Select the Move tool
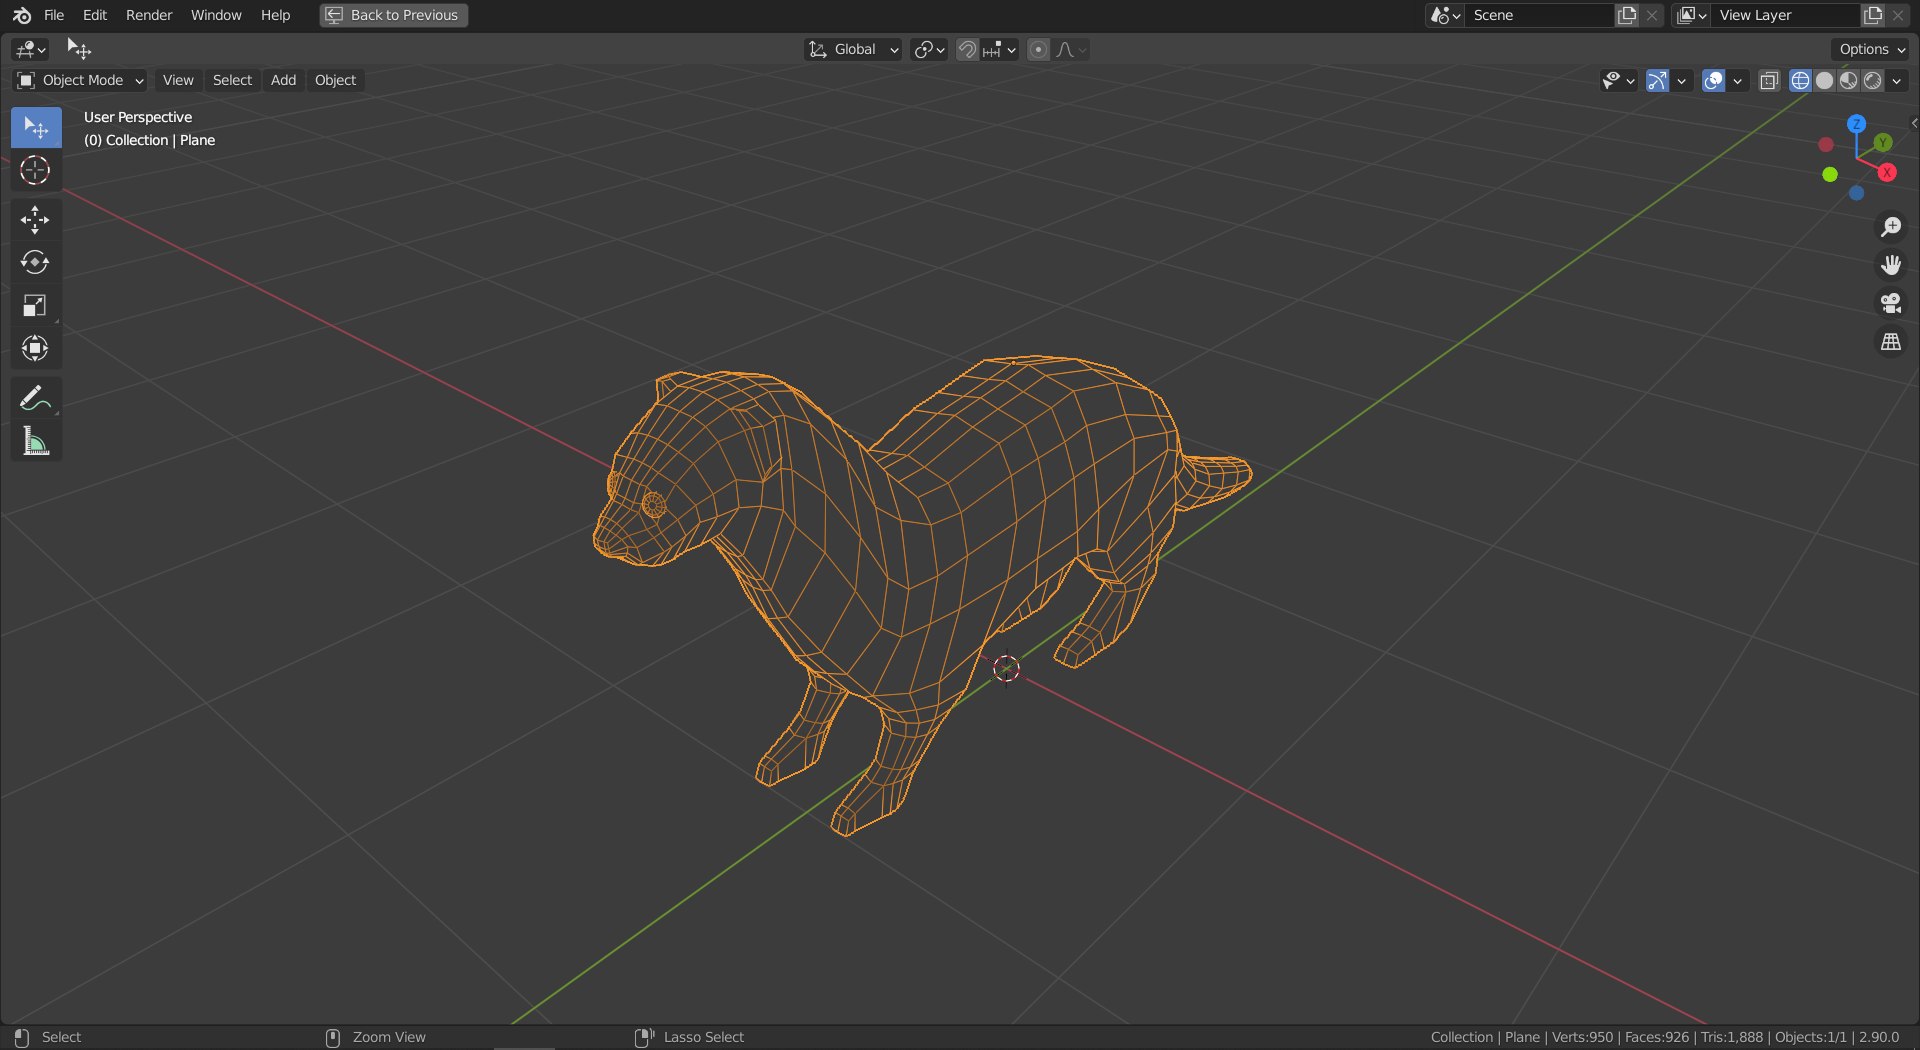The height and width of the screenshot is (1050, 1920). point(36,220)
